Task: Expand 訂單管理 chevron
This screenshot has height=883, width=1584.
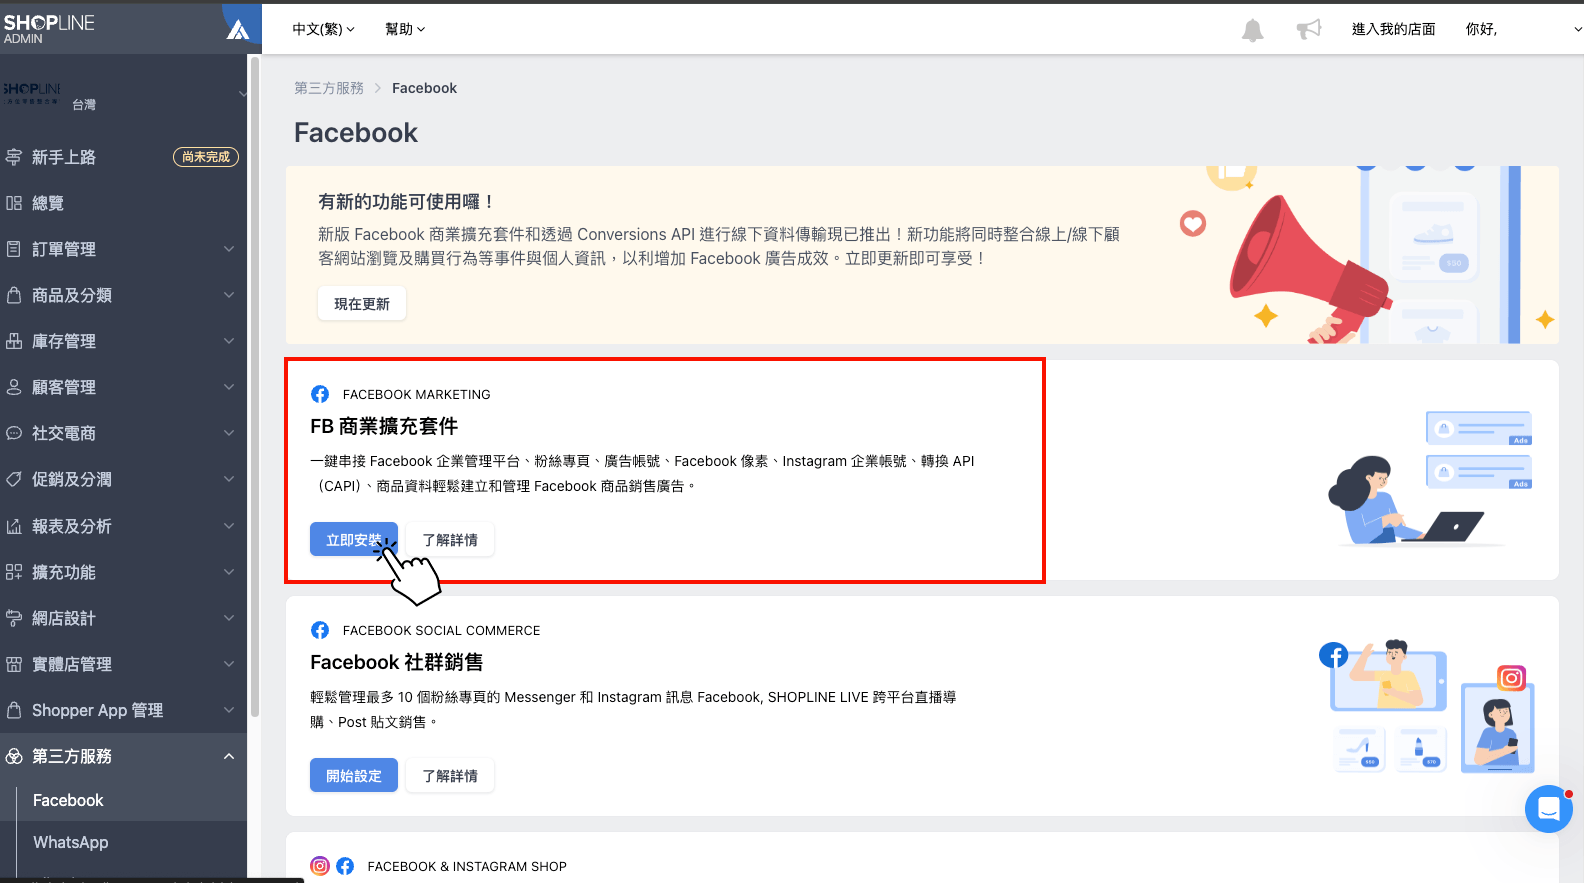Action: point(229,249)
